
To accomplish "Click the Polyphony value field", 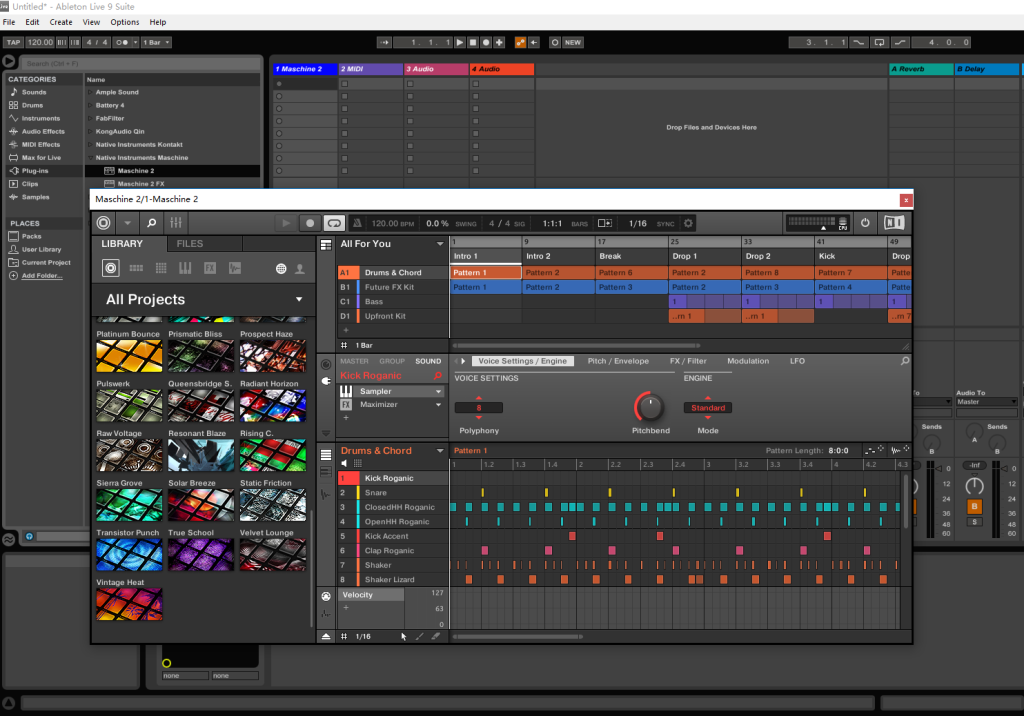I will tap(479, 408).
